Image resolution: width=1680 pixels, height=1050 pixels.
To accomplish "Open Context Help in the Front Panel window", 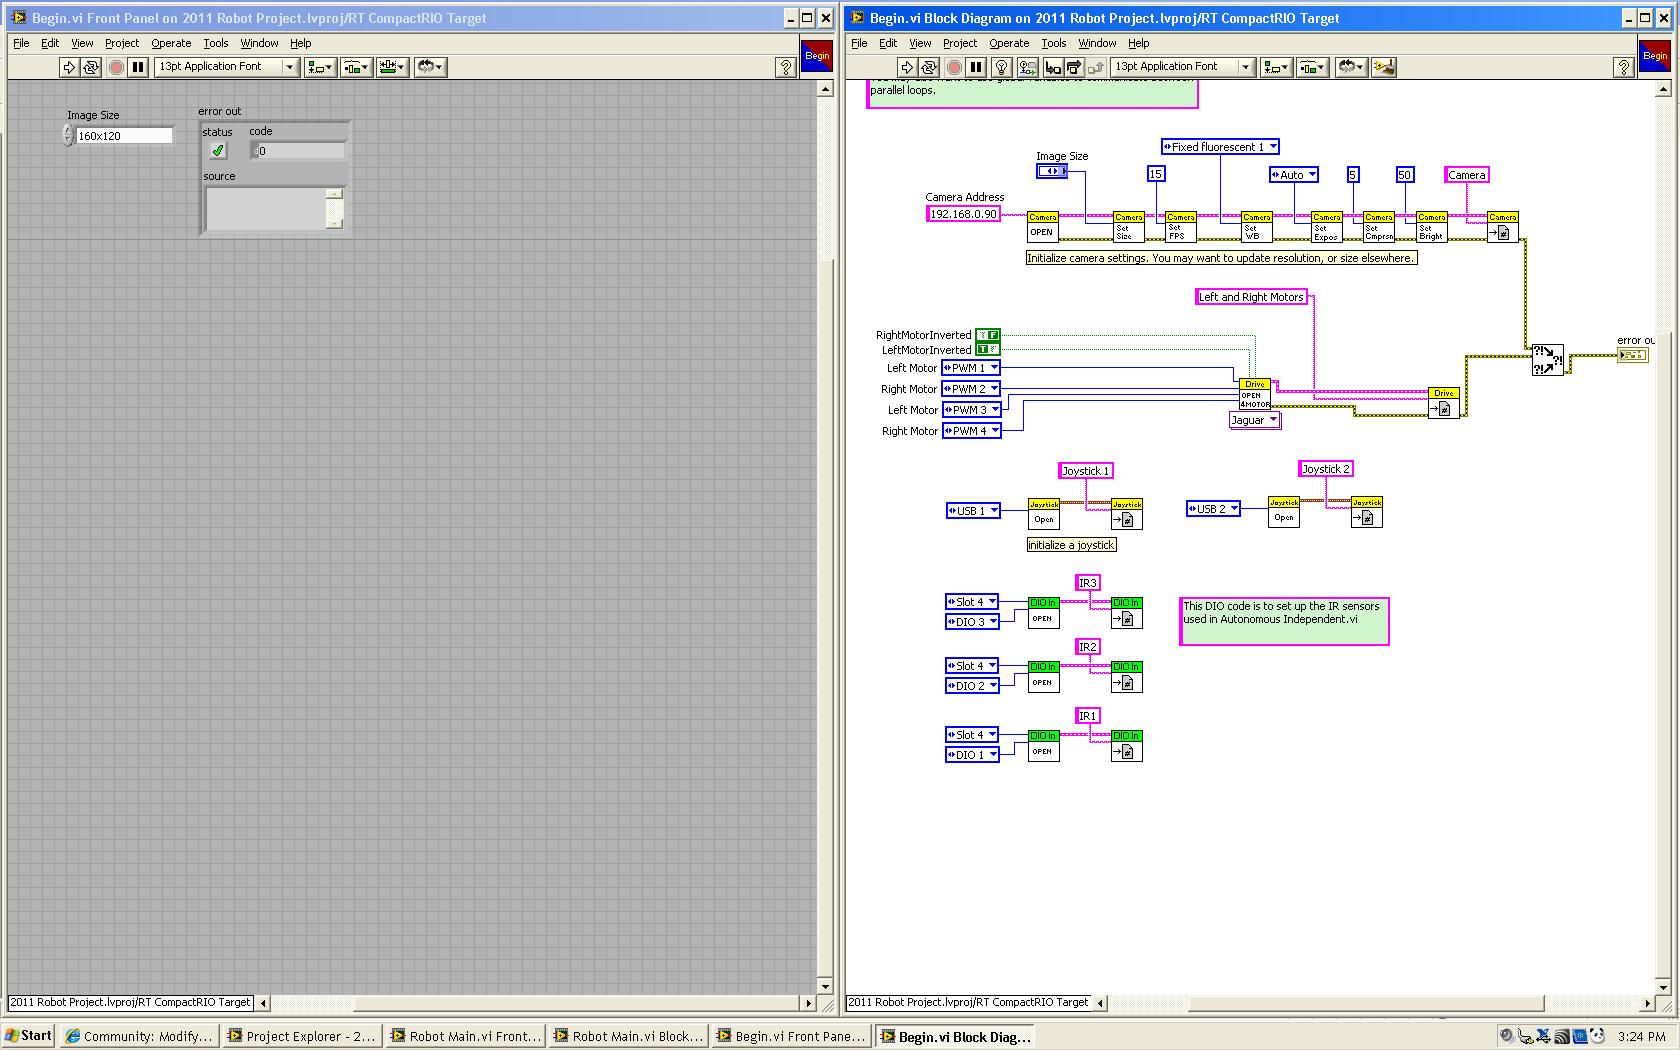I will pyautogui.click(x=786, y=67).
